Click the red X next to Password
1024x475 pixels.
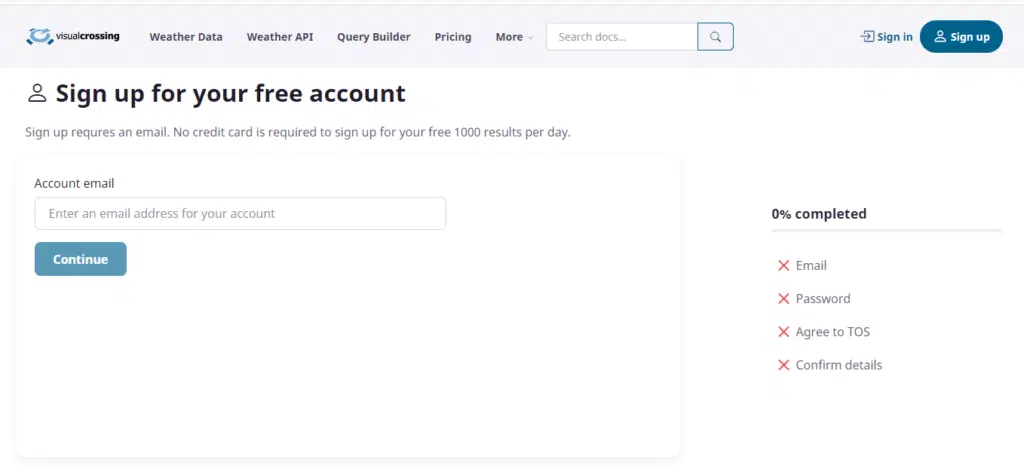(x=784, y=299)
